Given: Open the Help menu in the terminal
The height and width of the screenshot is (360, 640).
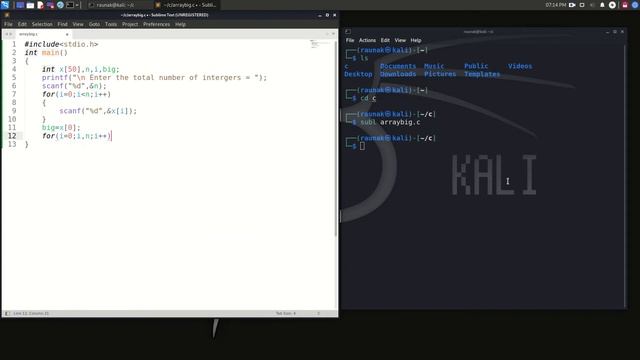Looking at the screenshot, I should (x=416, y=40).
